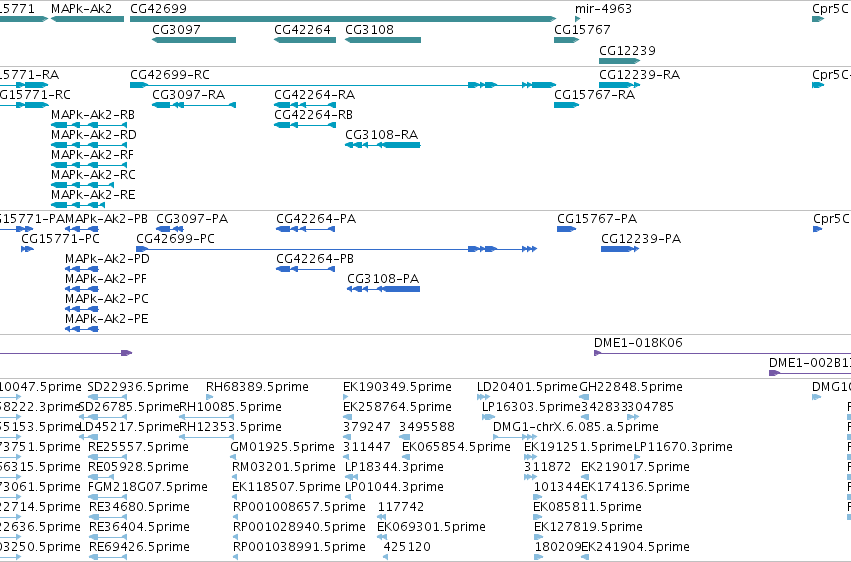Click the CG42699-RC transcript
Screen dimensions: 851x562
(343, 85)
